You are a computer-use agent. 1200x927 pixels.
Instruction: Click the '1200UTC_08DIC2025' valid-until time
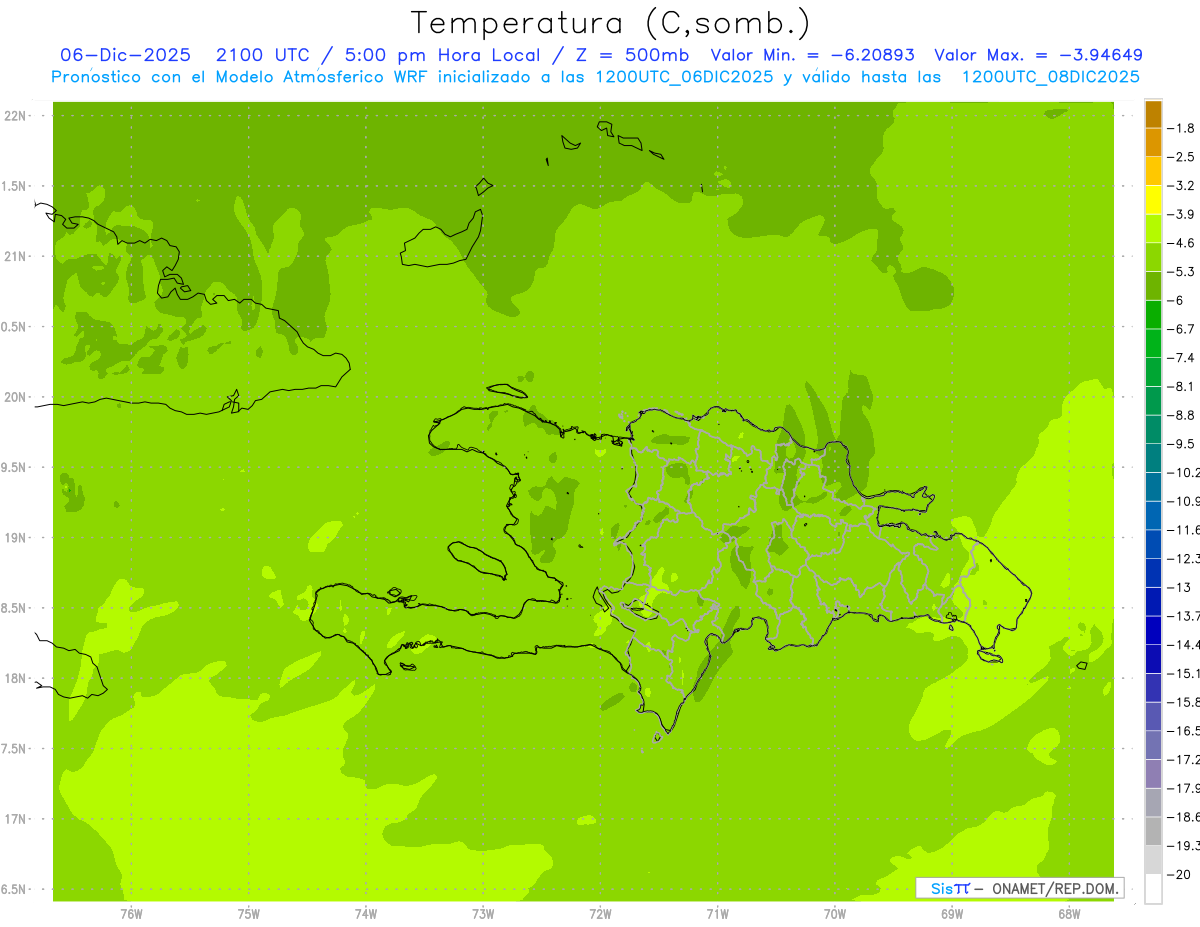tap(1050, 77)
